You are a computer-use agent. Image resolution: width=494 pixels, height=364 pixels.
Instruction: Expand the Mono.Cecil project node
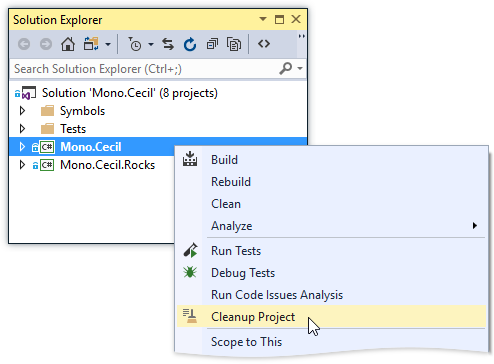(x=22, y=147)
